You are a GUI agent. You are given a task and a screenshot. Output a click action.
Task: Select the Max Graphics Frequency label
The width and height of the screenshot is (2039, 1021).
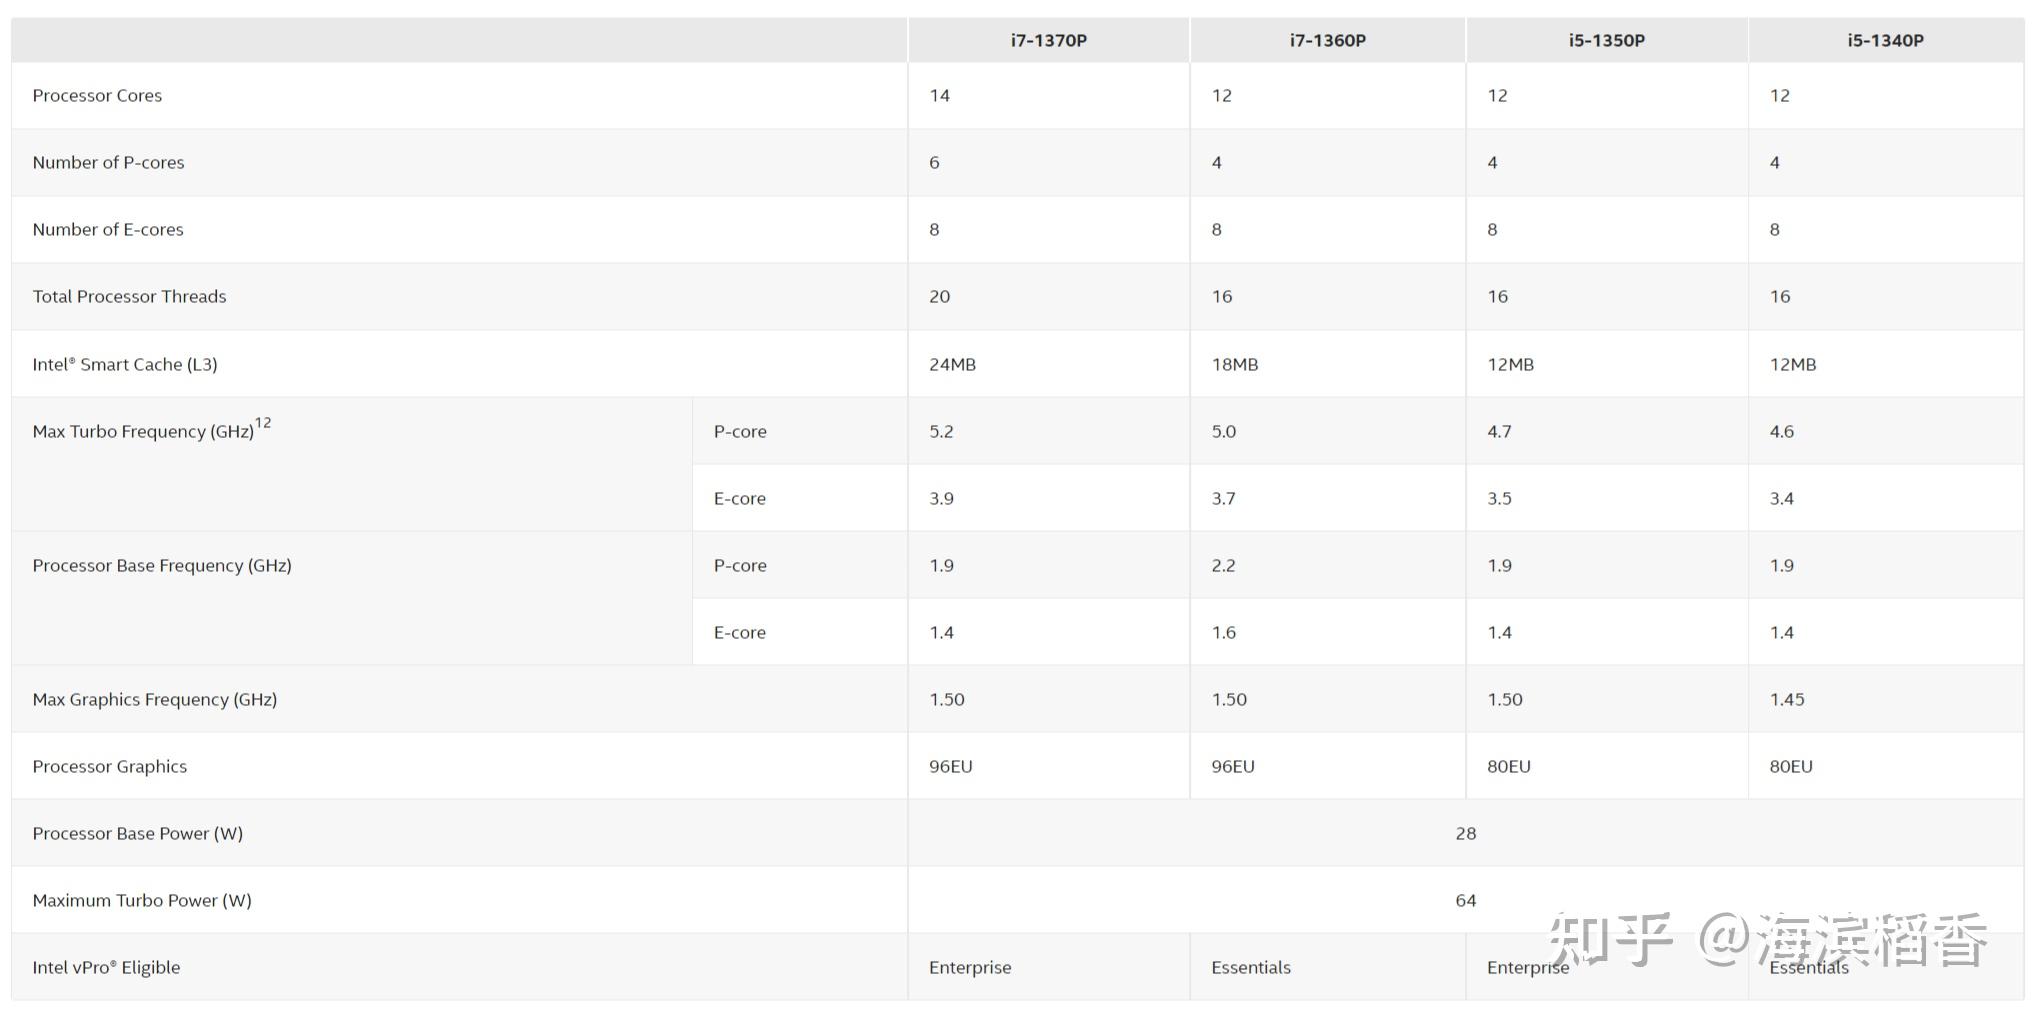(154, 700)
